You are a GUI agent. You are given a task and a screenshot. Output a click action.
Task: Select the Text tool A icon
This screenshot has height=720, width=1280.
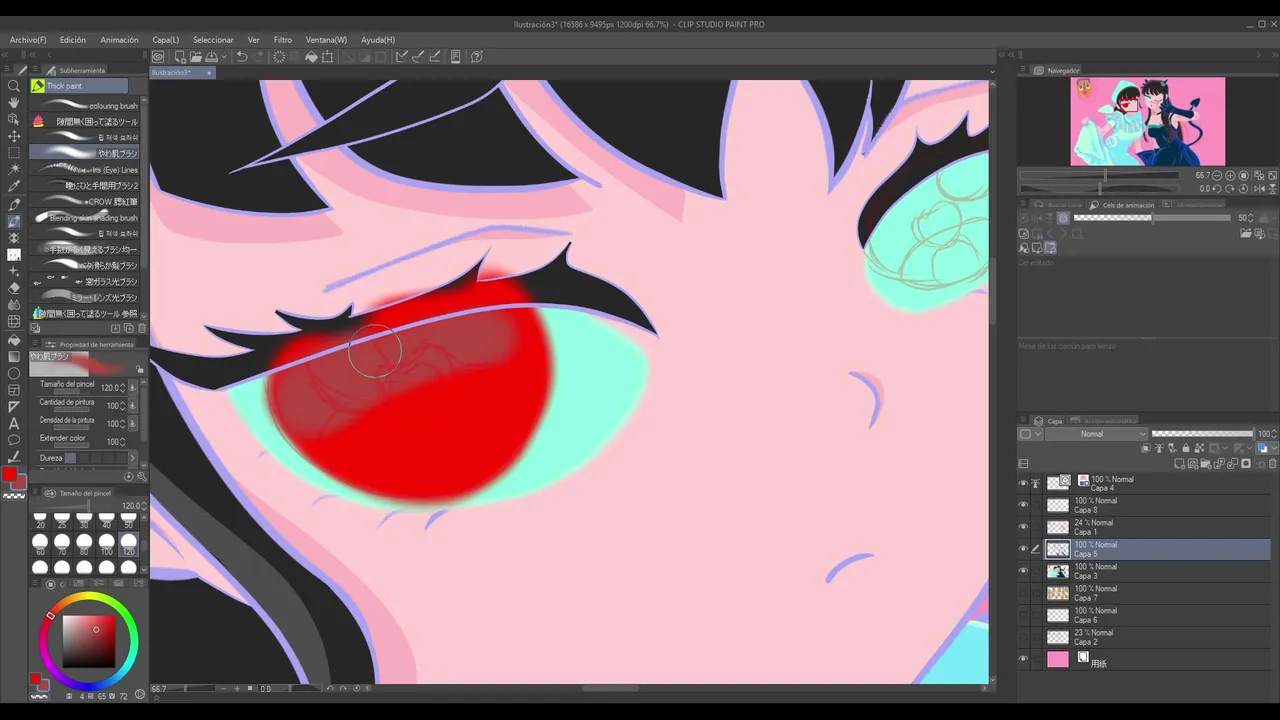coord(14,424)
